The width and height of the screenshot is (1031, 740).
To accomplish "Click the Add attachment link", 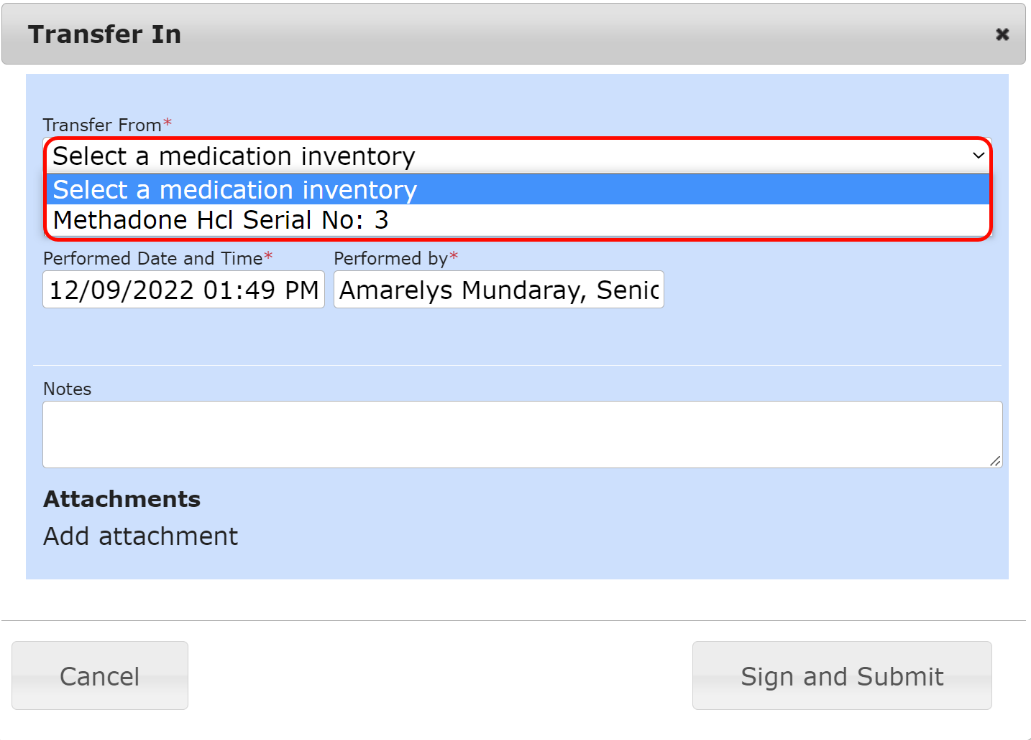I will 140,537.
